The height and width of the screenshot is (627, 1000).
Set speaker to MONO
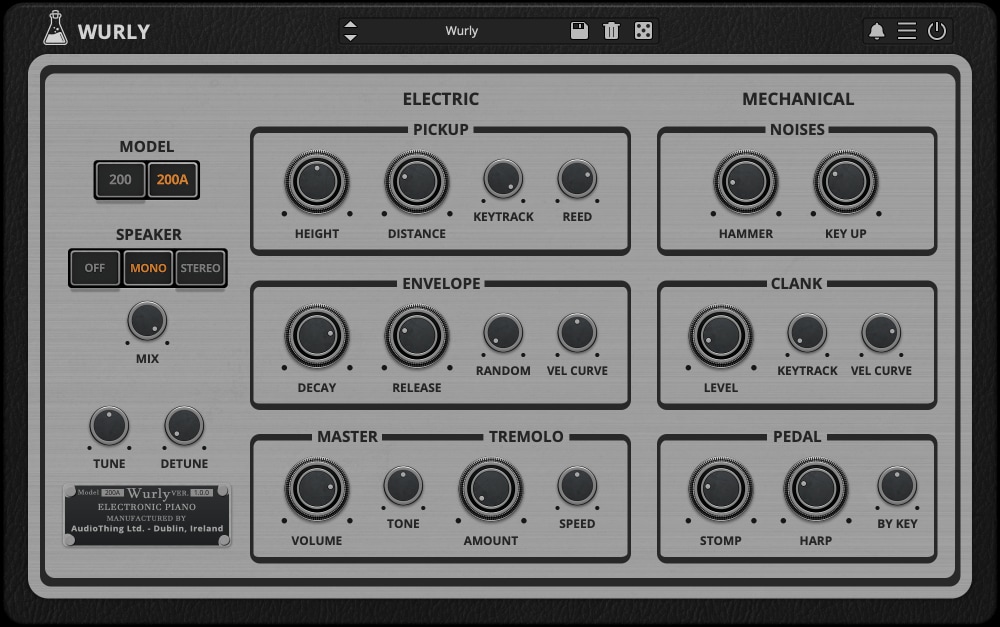(x=148, y=268)
